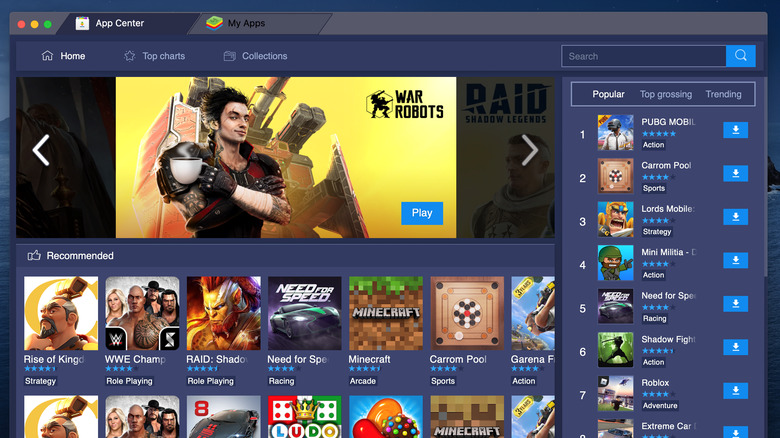Download PUBG Mobile from the list
780x438 pixels.
735,130
